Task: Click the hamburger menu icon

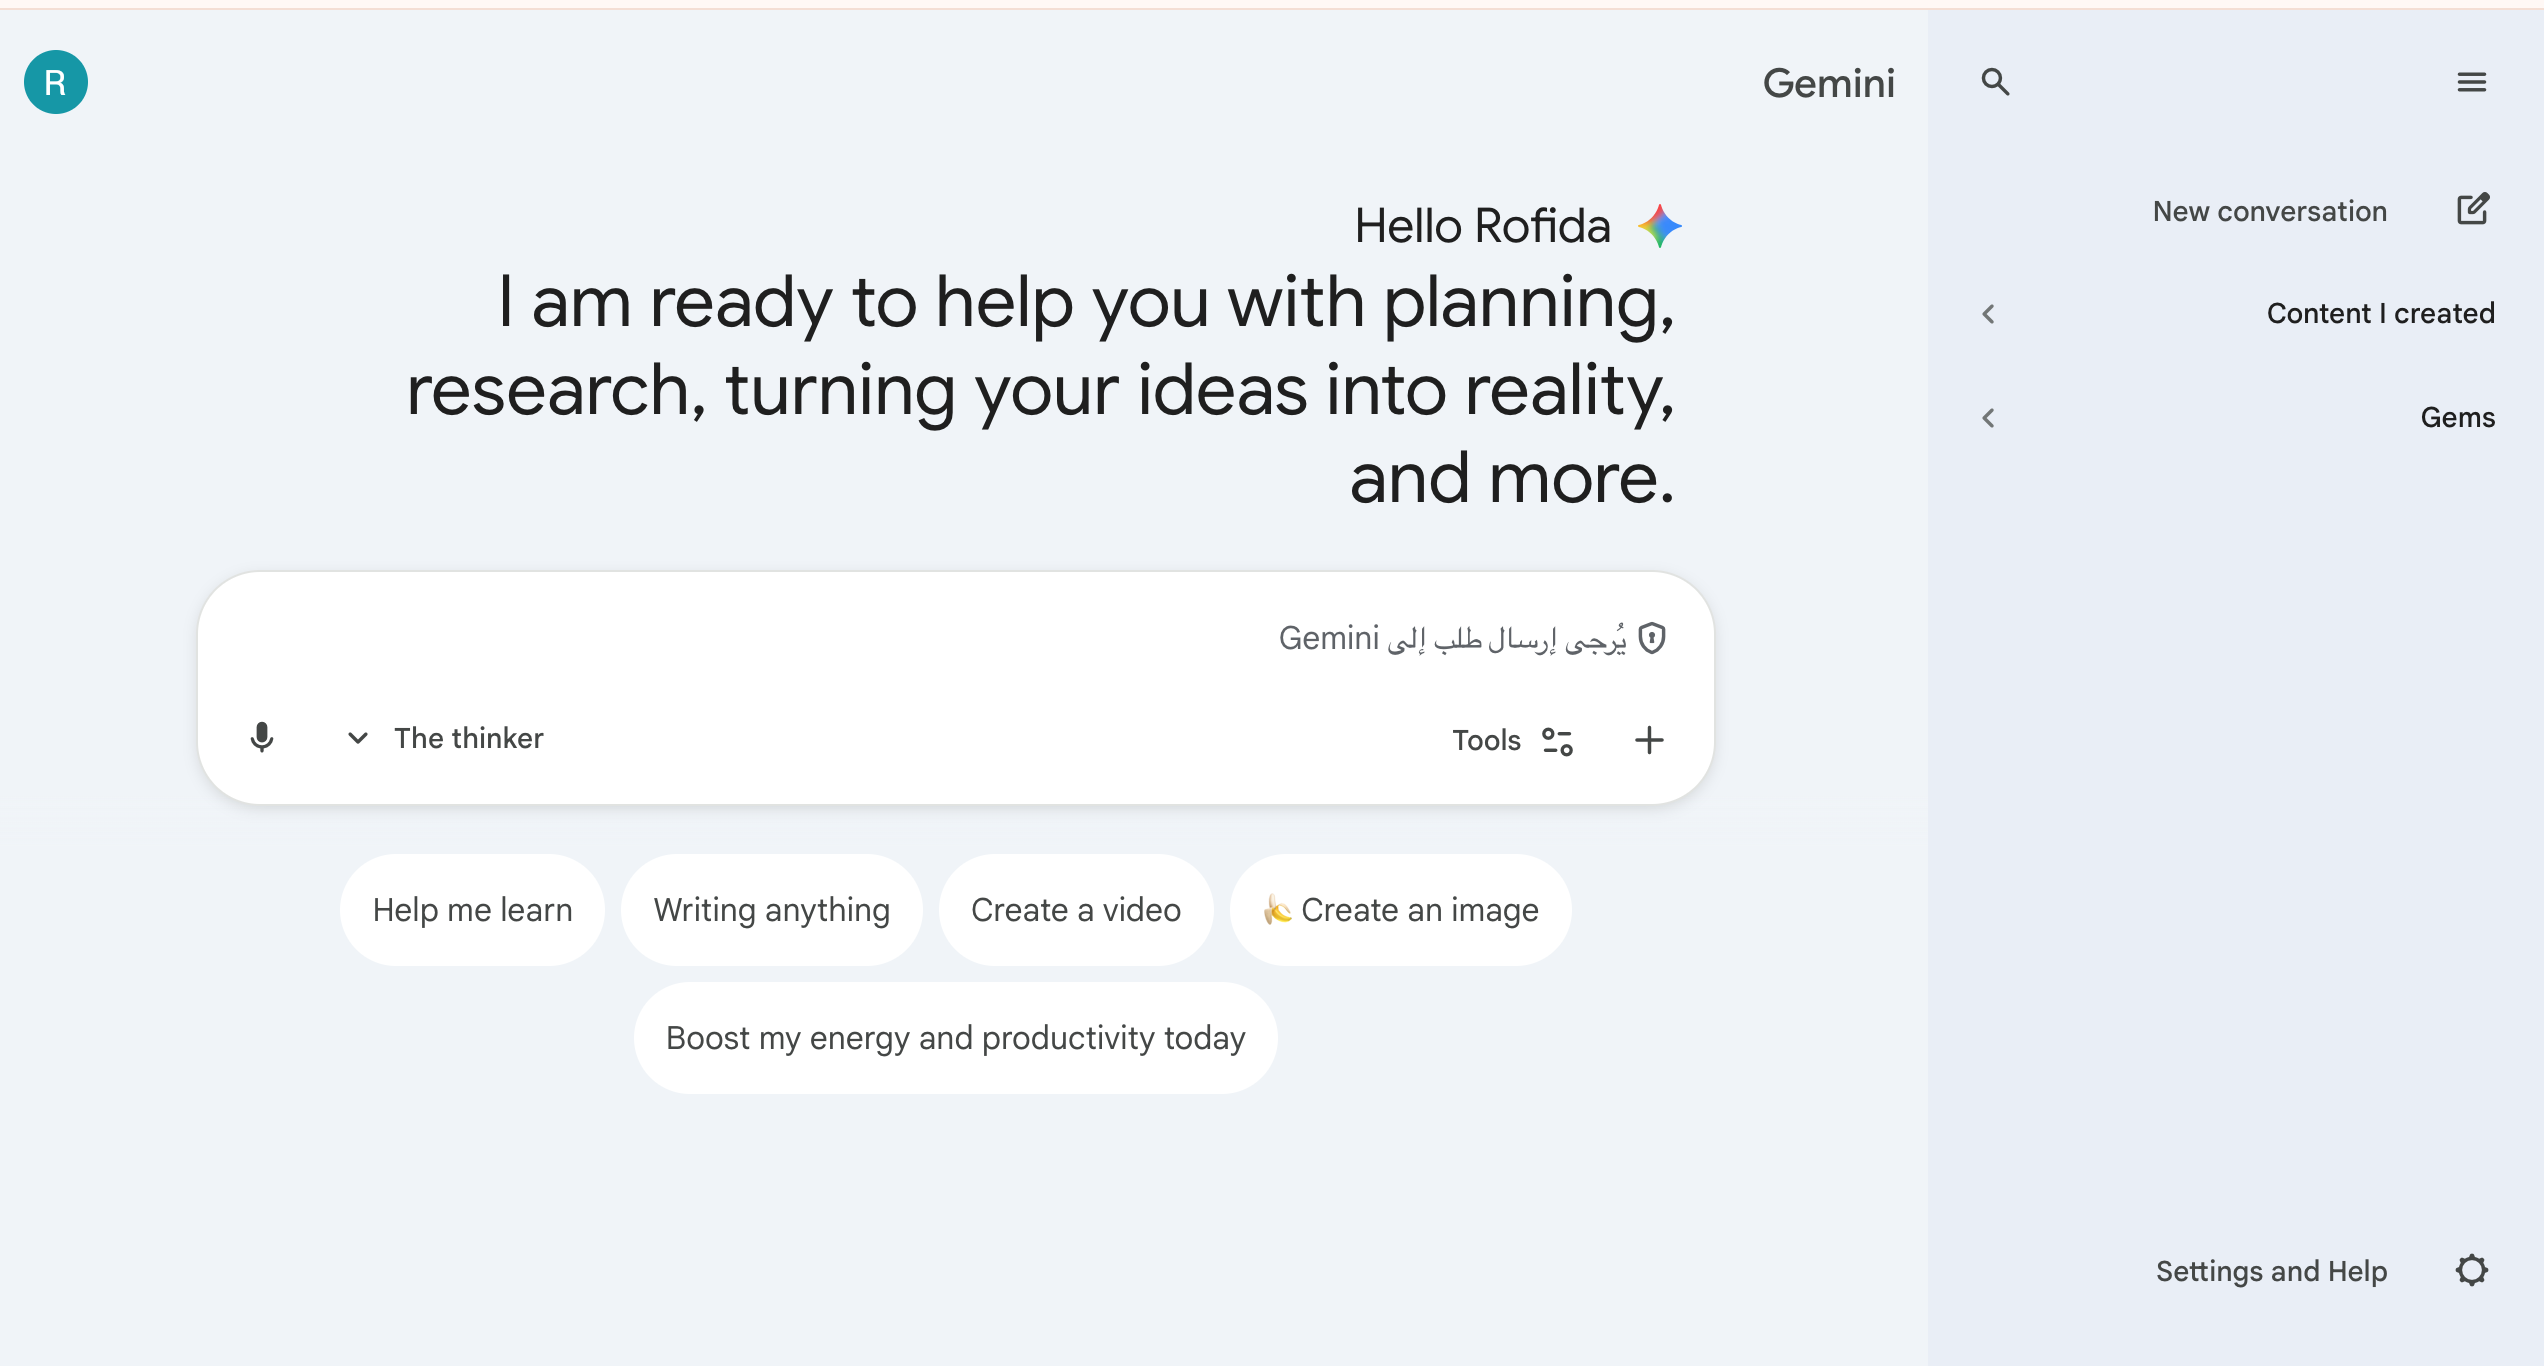Action: [2472, 83]
